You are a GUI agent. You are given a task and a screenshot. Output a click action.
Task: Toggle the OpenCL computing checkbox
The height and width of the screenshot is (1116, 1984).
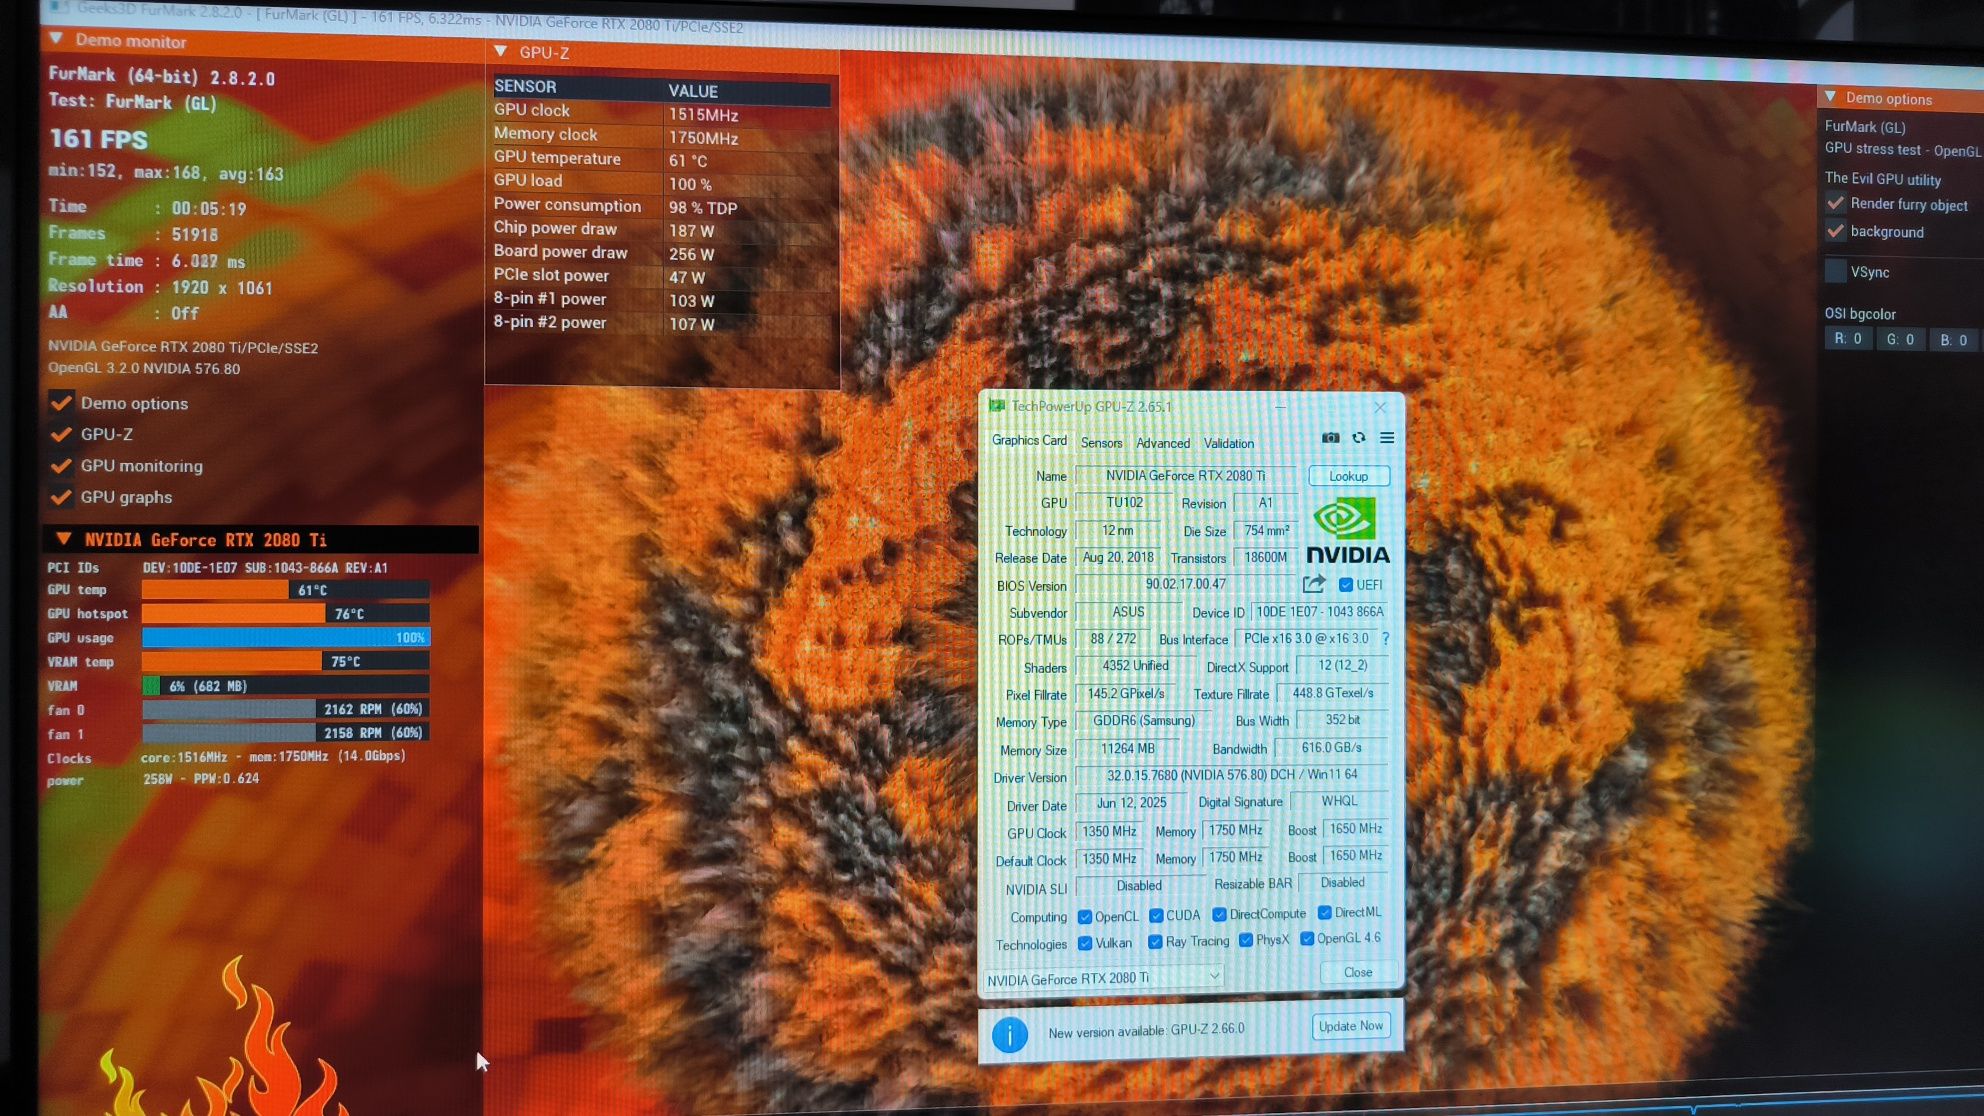[1085, 917]
